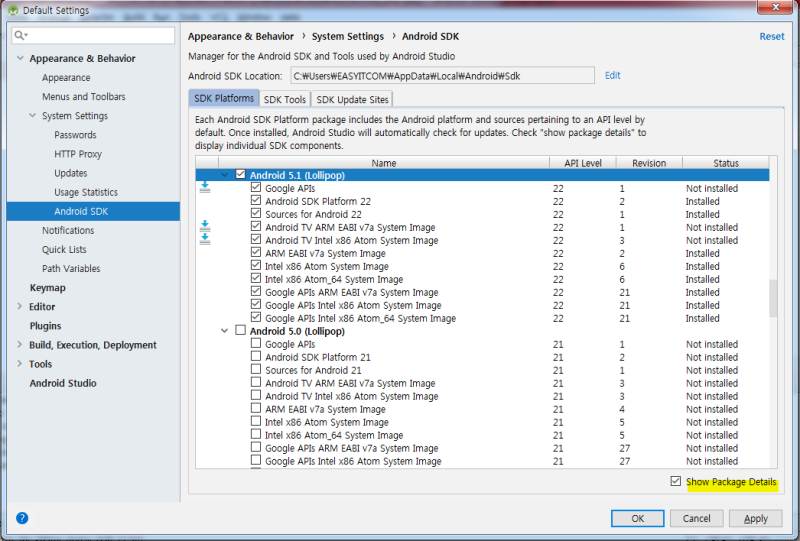Check Sources for Android 21
This screenshot has height=541, width=800.
(256, 369)
